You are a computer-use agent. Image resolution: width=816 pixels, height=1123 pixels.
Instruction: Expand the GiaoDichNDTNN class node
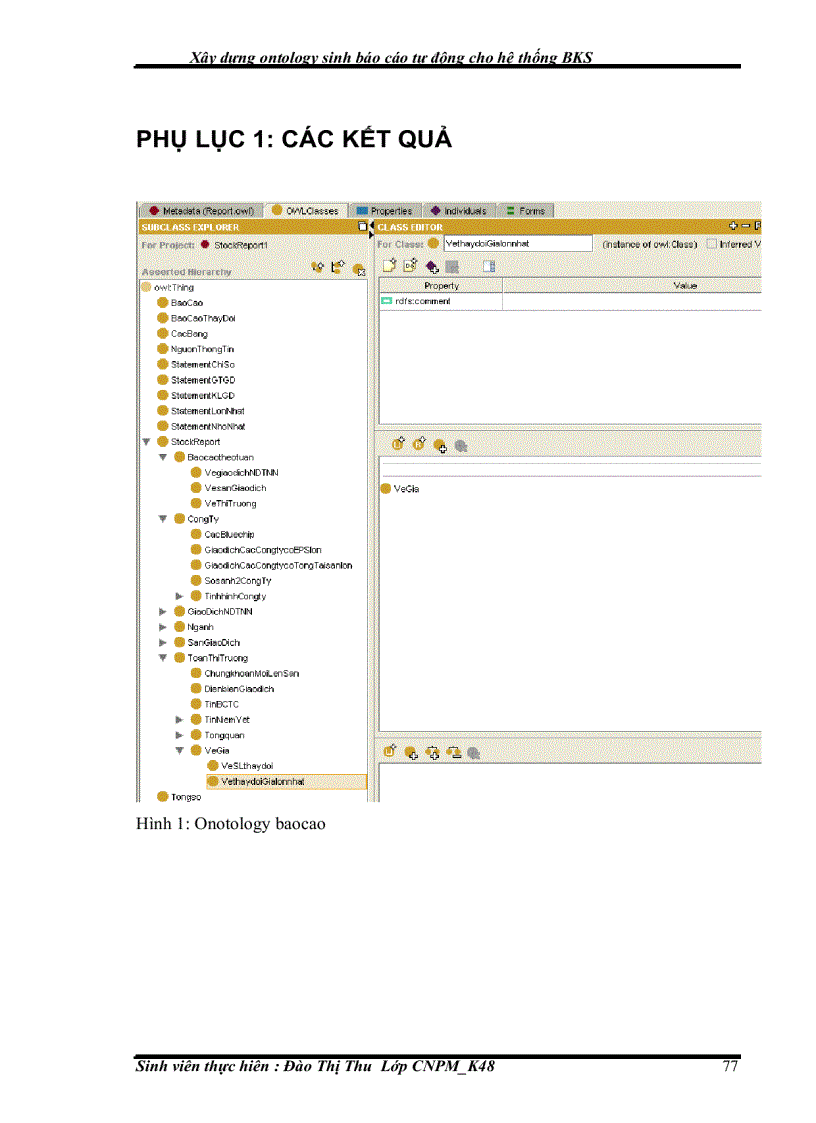point(163,611)
